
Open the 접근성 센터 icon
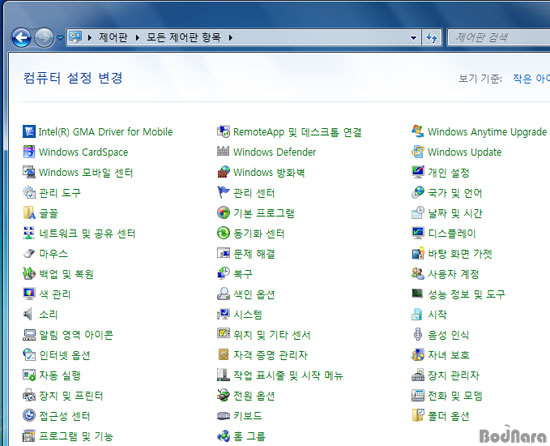(29, 415)
